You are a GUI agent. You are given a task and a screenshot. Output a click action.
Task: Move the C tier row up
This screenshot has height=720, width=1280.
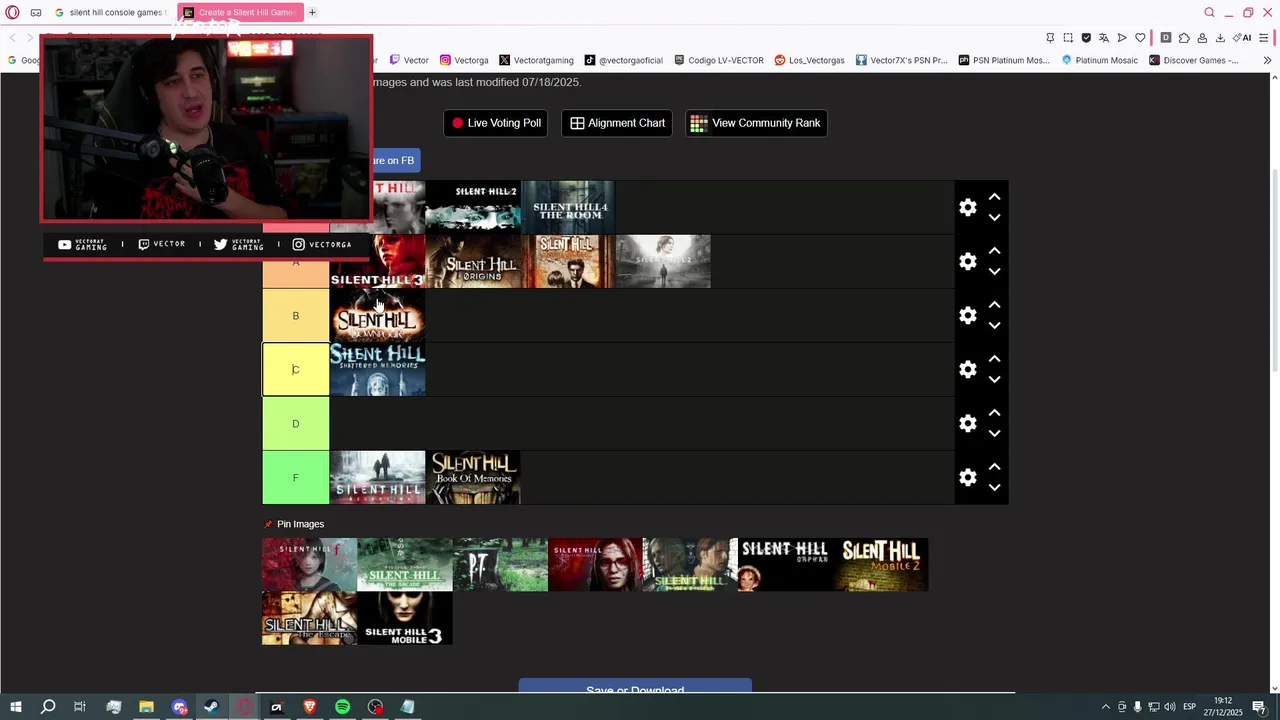tap(994, 359)
